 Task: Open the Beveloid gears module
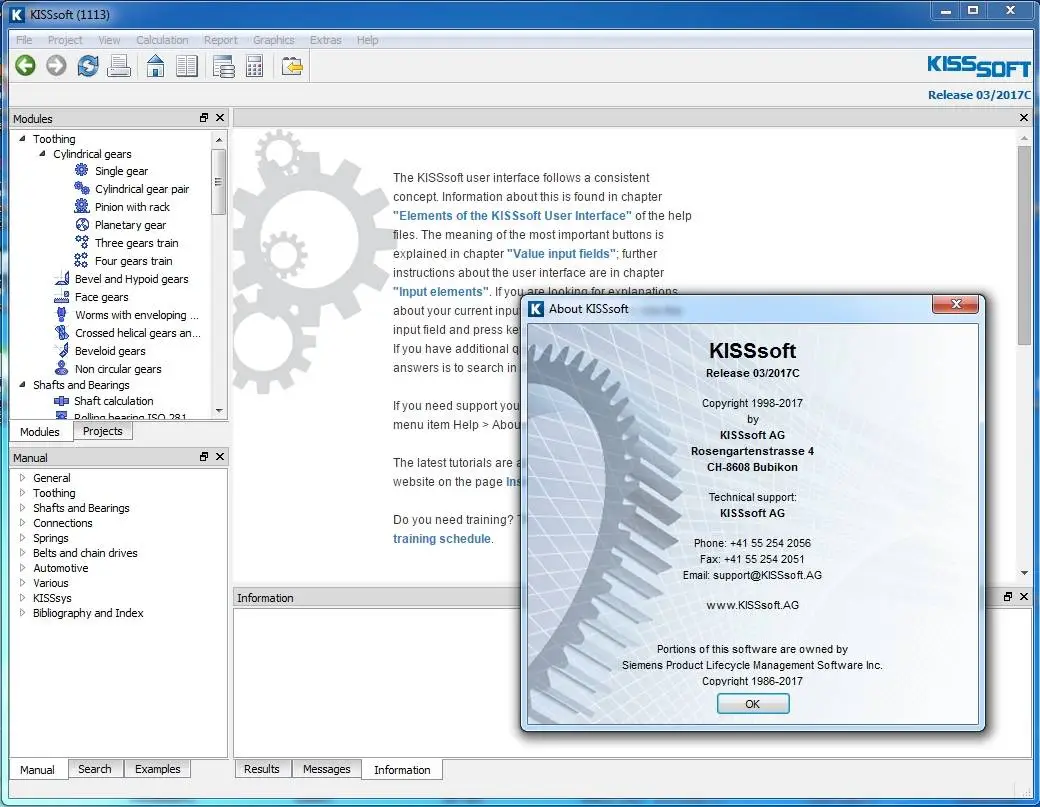[x=109, y=351]
